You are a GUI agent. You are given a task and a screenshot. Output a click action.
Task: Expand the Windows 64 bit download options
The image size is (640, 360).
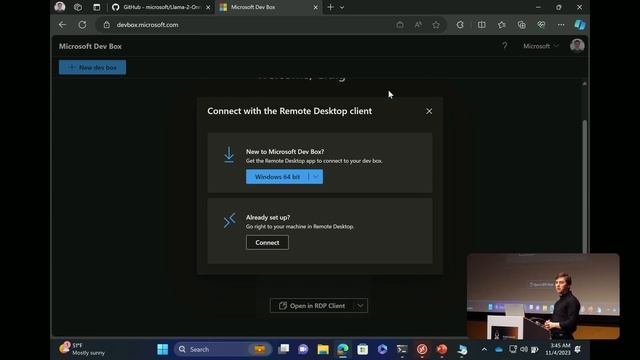(316, 177)
